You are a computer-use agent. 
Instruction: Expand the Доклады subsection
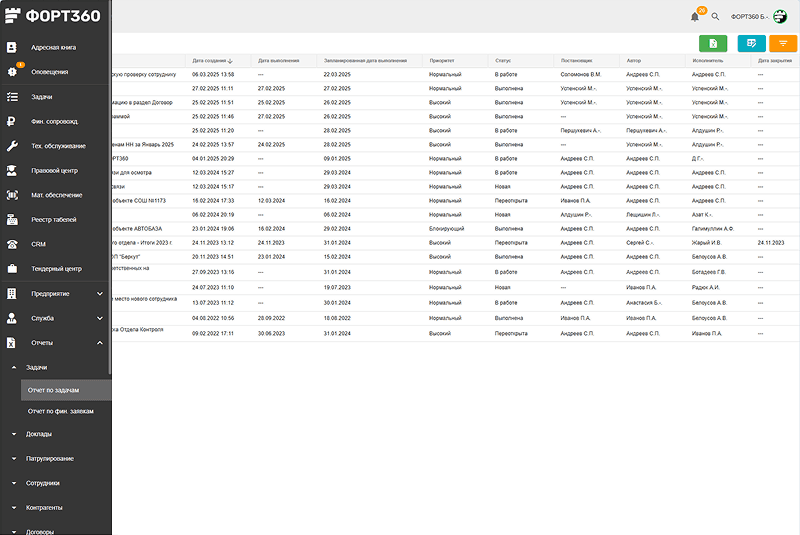(40, 434)
